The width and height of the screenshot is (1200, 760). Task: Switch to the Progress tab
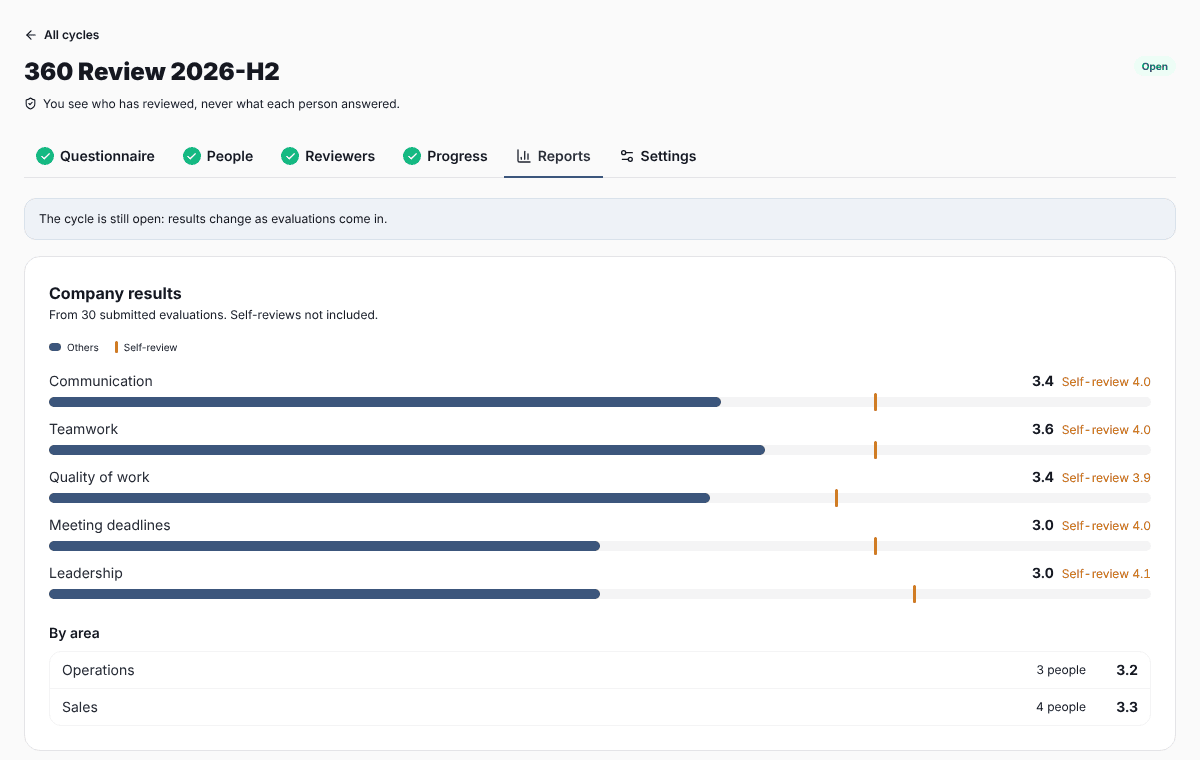[445, 156]
